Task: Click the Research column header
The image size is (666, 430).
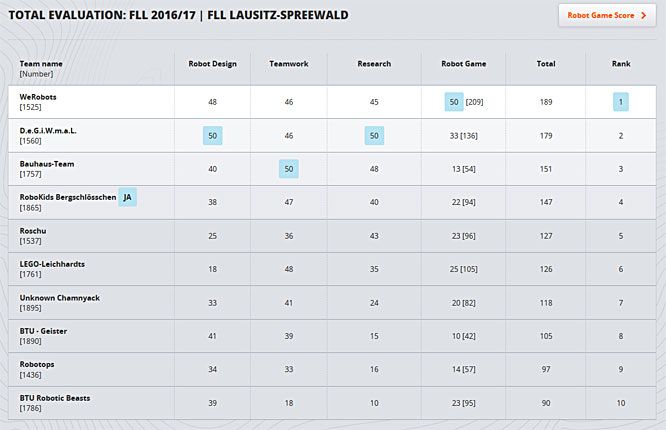Action: (x=374, y=64)
